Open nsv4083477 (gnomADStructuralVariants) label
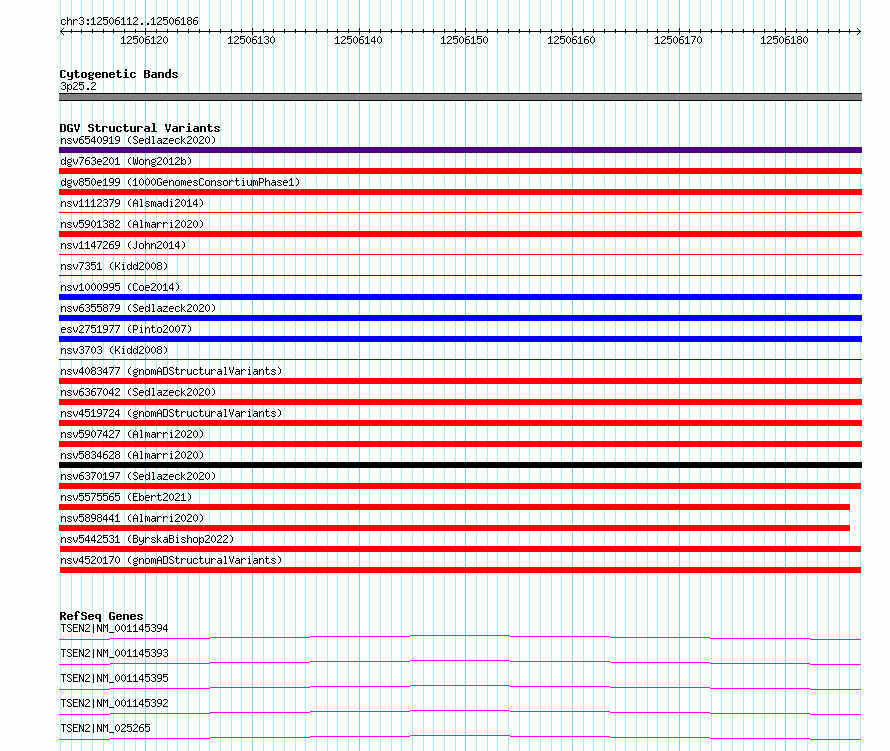This screenshot has width=890, height=751. (x=171, y=371)
